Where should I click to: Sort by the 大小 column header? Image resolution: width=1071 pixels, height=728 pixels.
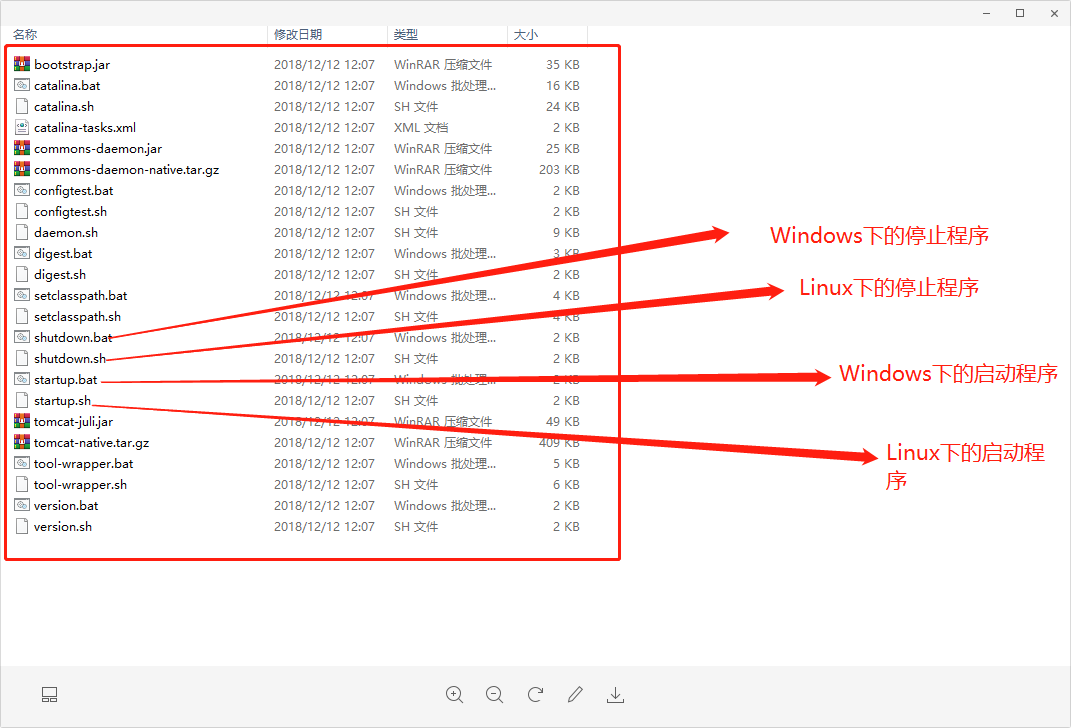pos(526,34)
